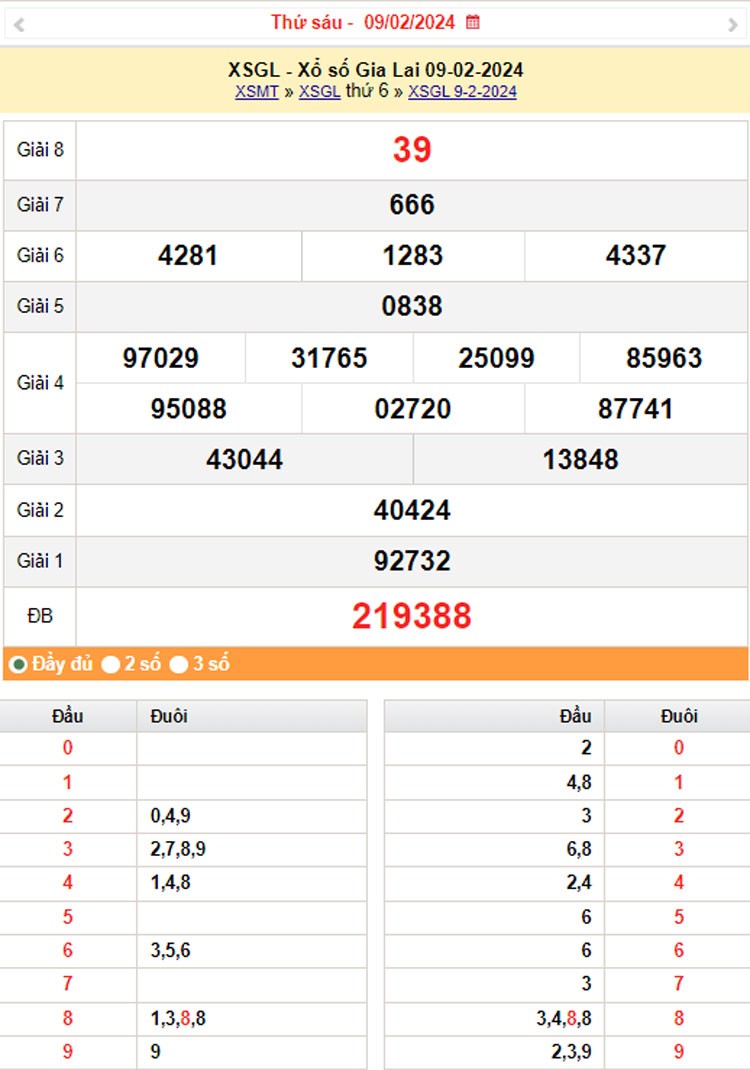Select the Đầy đủ radio option
This screenshot has height=1070, width=750.
[x=18, y=664]
